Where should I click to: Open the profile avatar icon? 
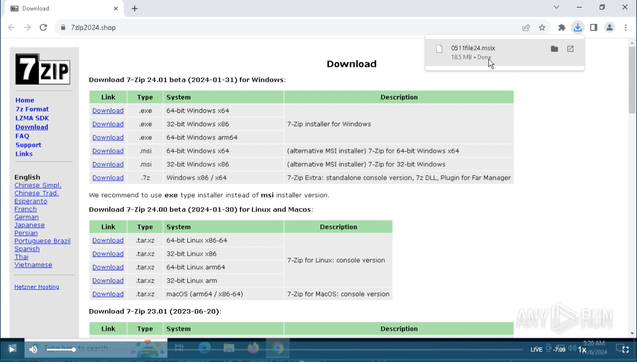click(609, 28)
